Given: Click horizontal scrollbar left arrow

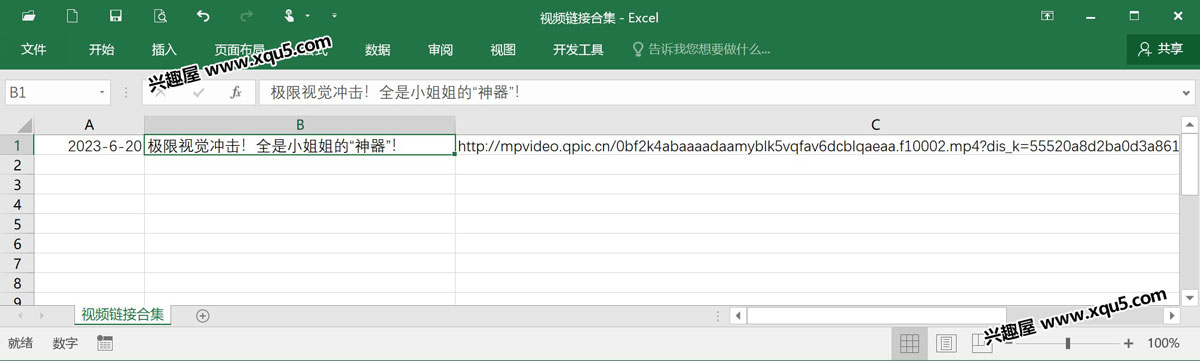Looking at the screenshot, I should click(737, 316).
